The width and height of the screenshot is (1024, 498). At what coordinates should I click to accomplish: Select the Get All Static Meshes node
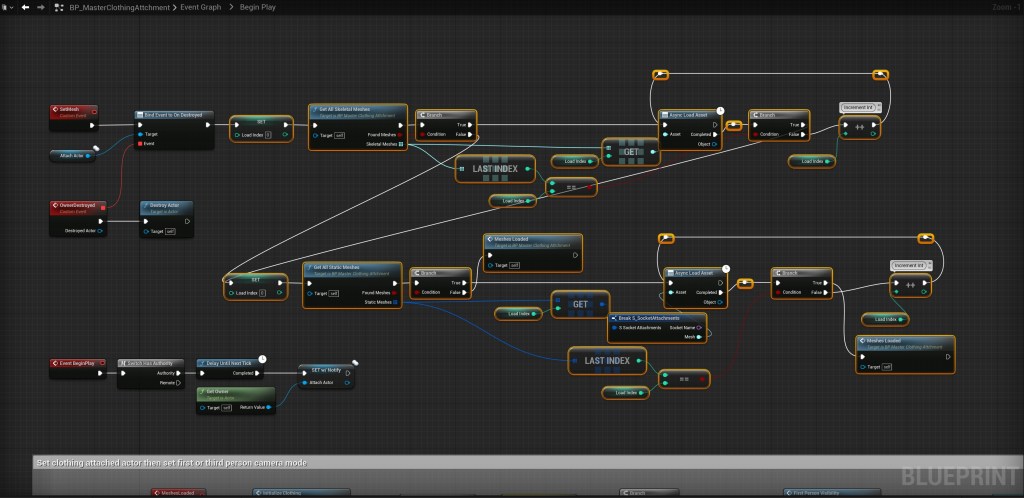pyautogui.click(x=351, y=267)
